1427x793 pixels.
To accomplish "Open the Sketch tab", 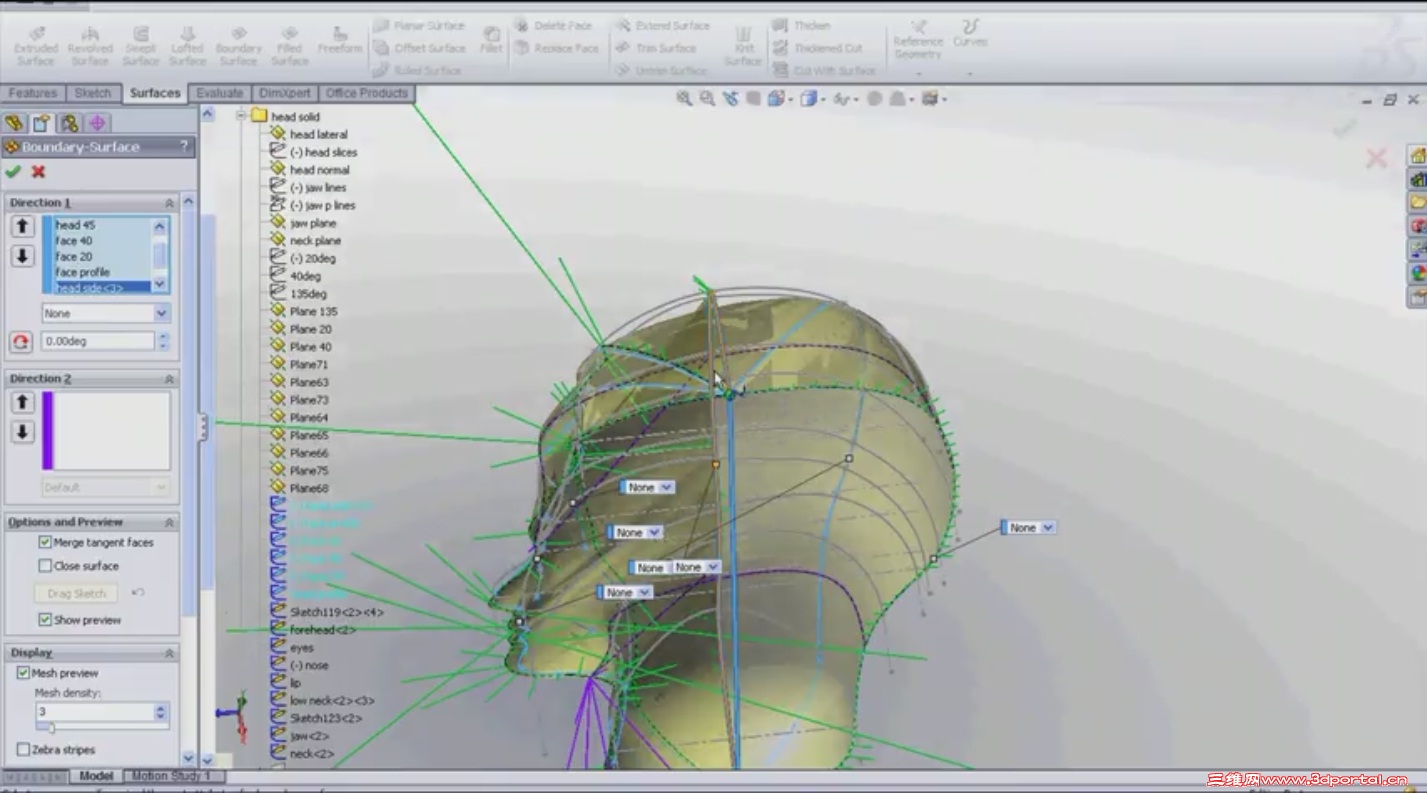I will tap(93, 93).
